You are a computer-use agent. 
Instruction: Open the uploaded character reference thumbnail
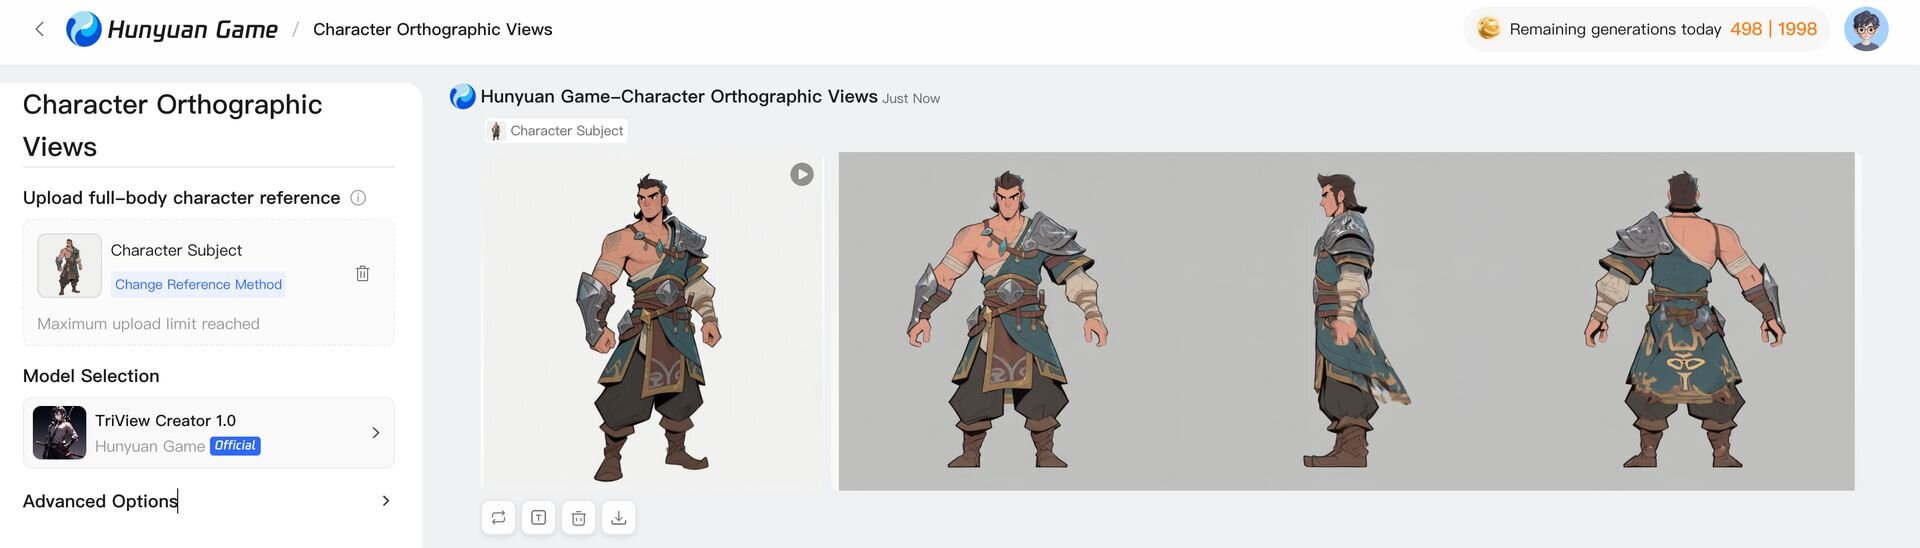pos(69,266)
